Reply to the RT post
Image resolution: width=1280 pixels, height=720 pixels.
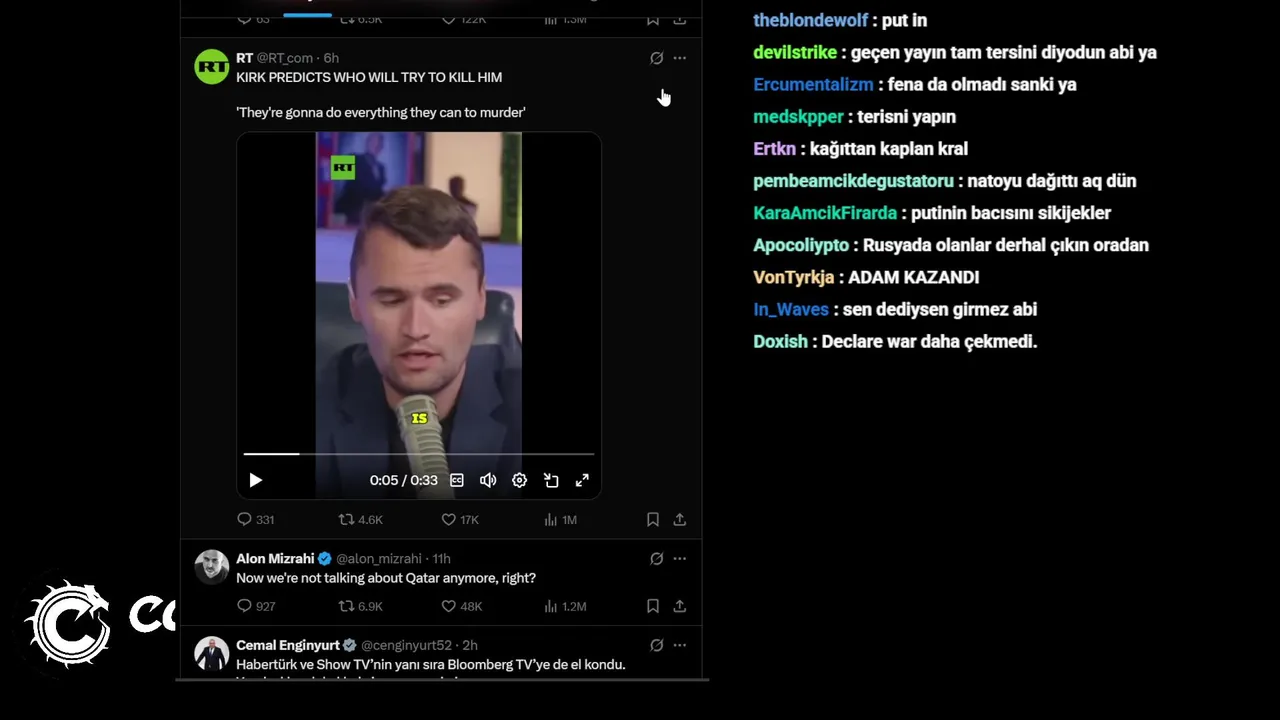[x=255, y=519]
